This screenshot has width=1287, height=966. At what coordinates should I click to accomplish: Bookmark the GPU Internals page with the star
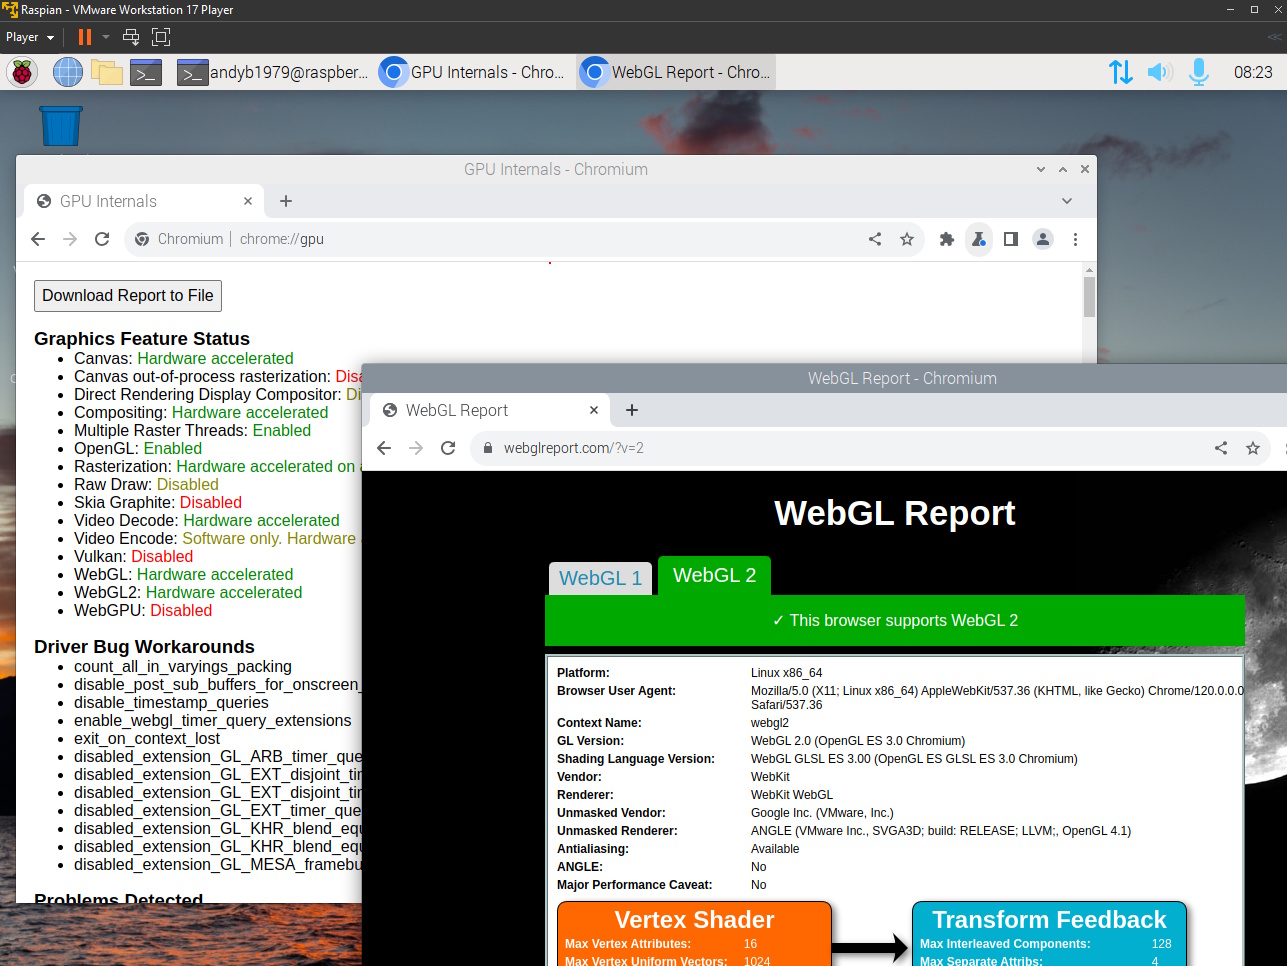coord(907,239)
